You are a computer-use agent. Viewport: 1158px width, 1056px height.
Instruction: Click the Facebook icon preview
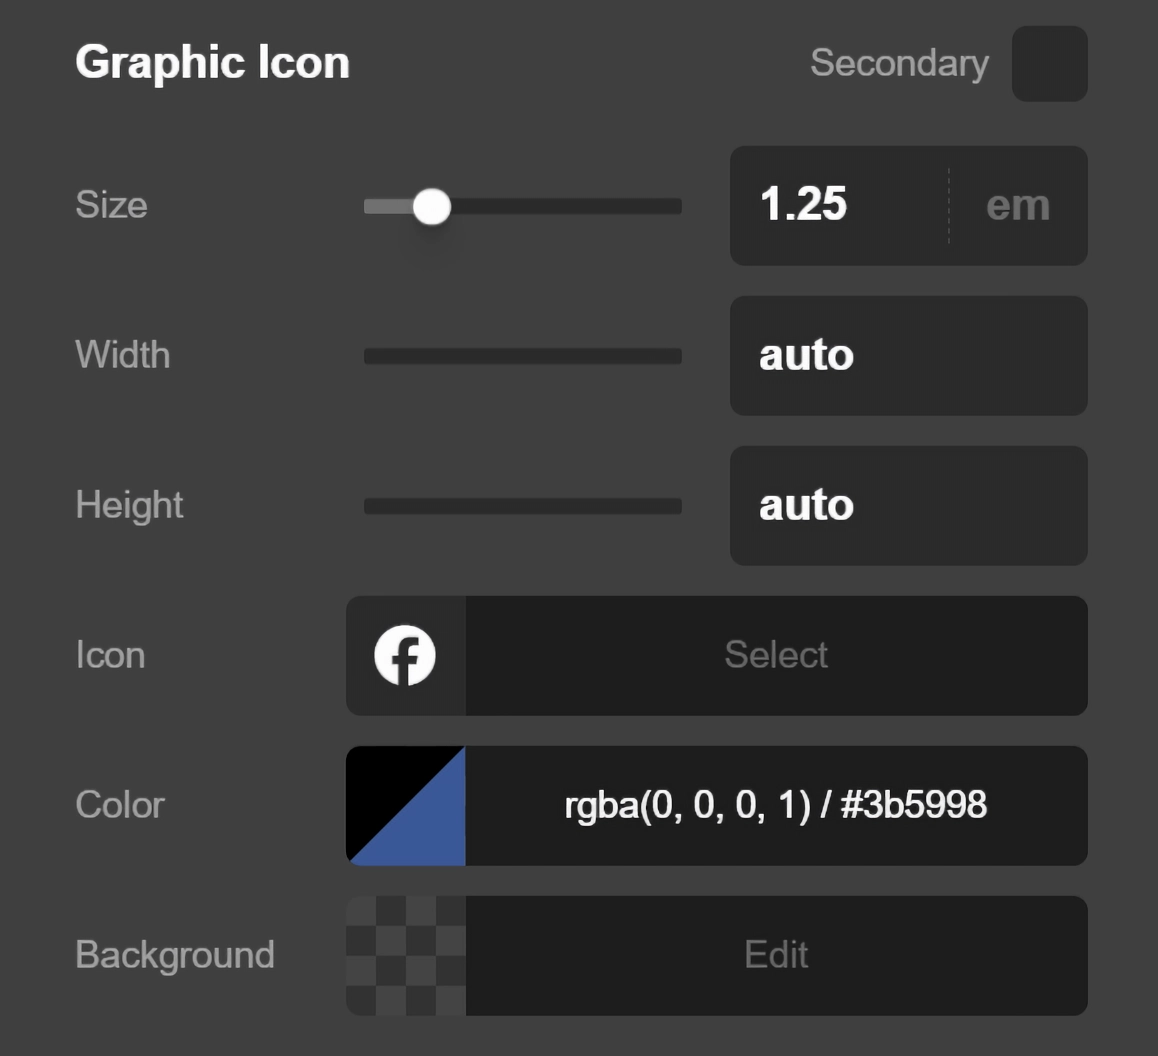405,655
